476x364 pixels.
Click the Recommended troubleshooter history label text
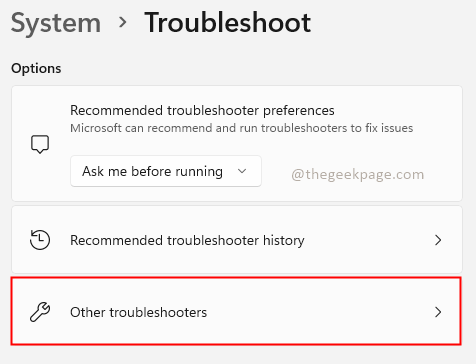click(187, 240)
